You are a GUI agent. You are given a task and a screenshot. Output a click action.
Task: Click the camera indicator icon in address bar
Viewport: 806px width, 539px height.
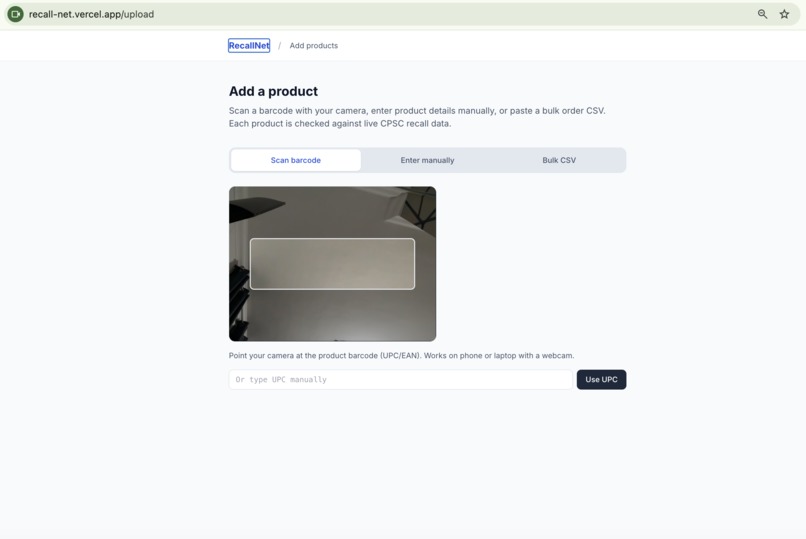coord(15,14)
